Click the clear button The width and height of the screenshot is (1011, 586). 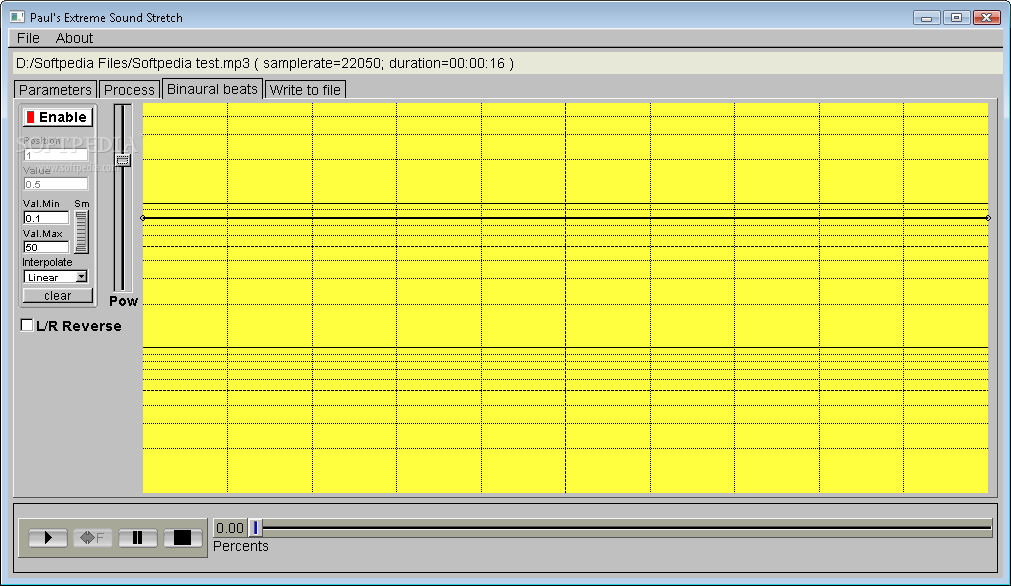pyautogui.click(x=57, y=296)
